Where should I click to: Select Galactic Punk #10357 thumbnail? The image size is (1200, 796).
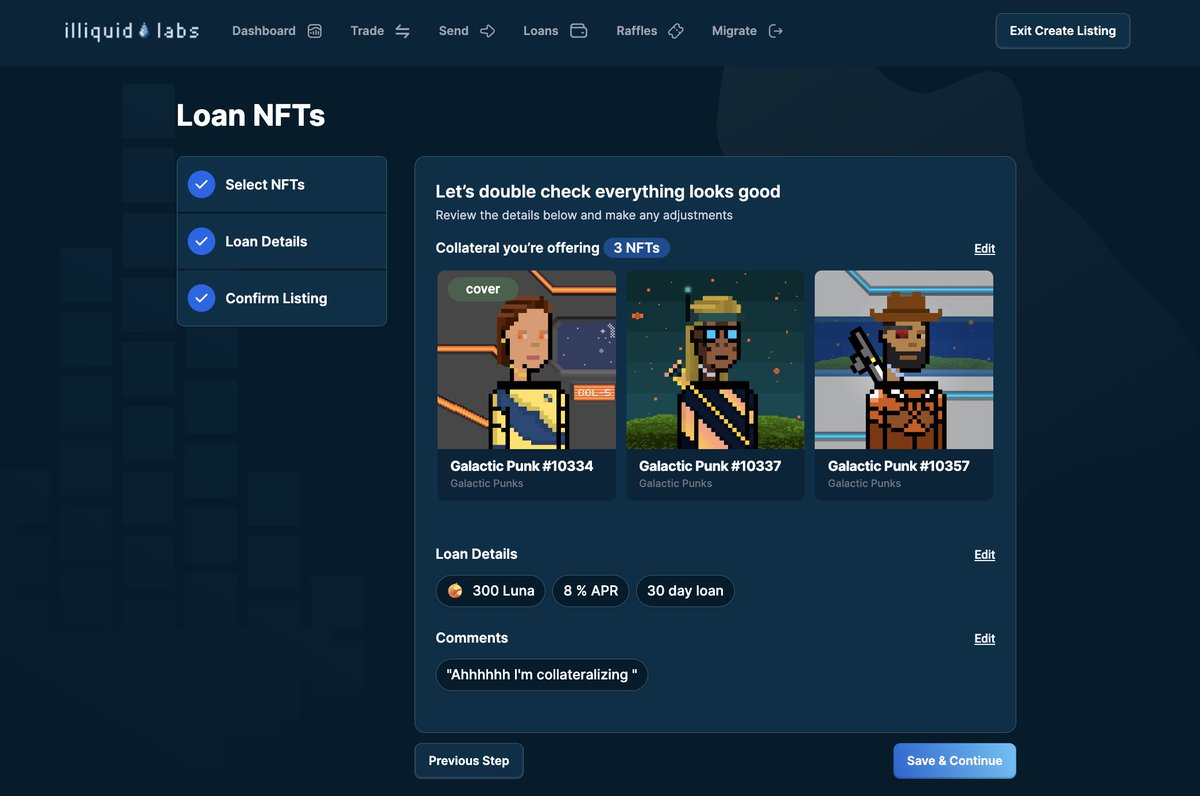[904, 360]
